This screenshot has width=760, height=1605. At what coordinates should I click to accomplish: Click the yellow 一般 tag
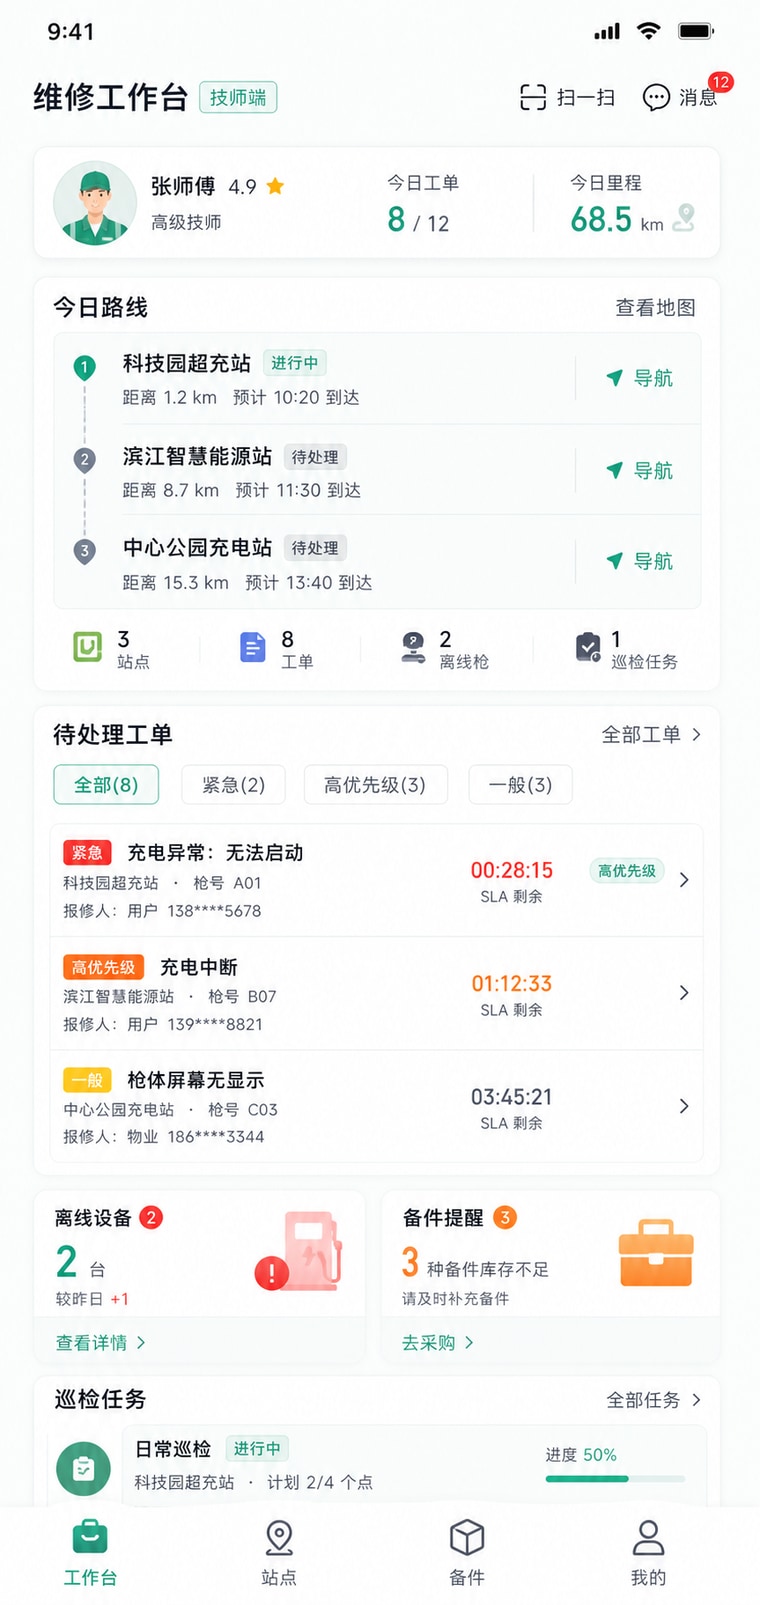click(x=87, y=1080)
